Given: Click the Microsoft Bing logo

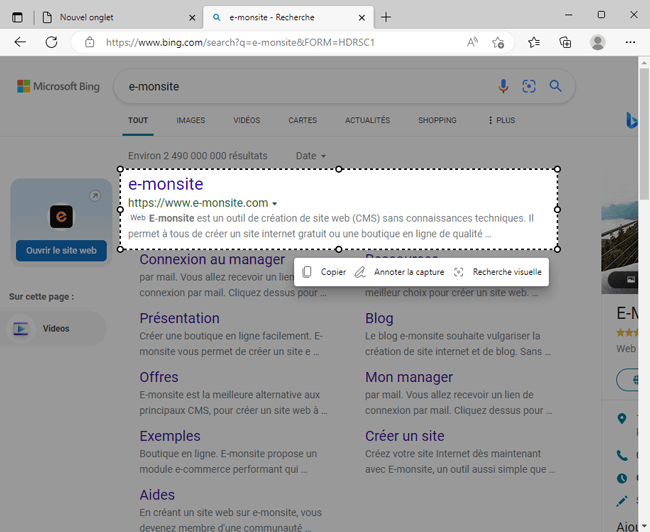Looking at the screenshot, I should coord(58,86).
